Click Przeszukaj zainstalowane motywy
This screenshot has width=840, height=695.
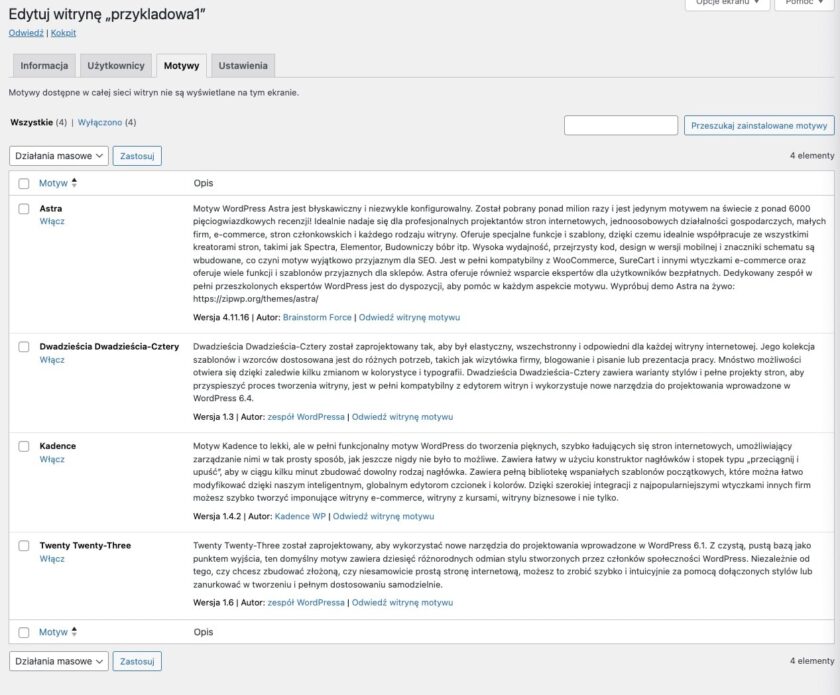[758, 125]
